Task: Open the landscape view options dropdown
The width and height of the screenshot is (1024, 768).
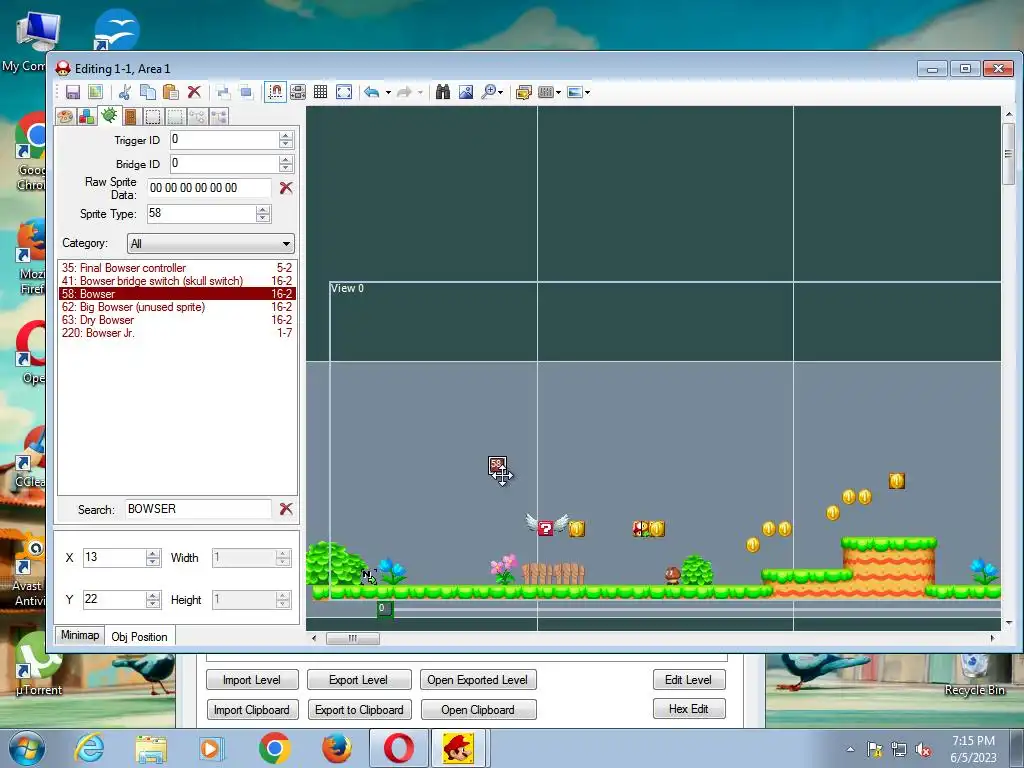Action: [579, 92]
